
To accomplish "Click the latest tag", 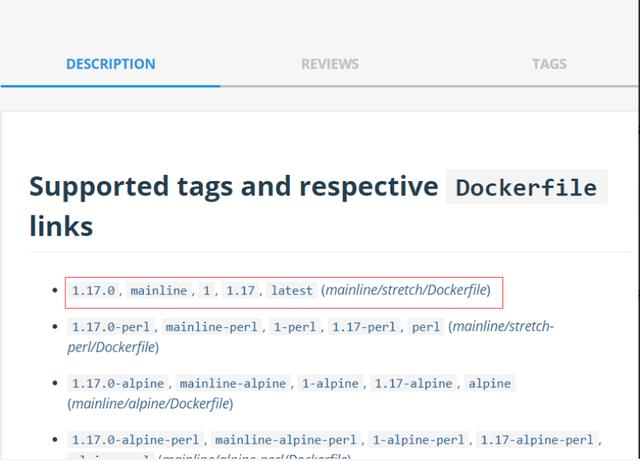I will (292, 291).
